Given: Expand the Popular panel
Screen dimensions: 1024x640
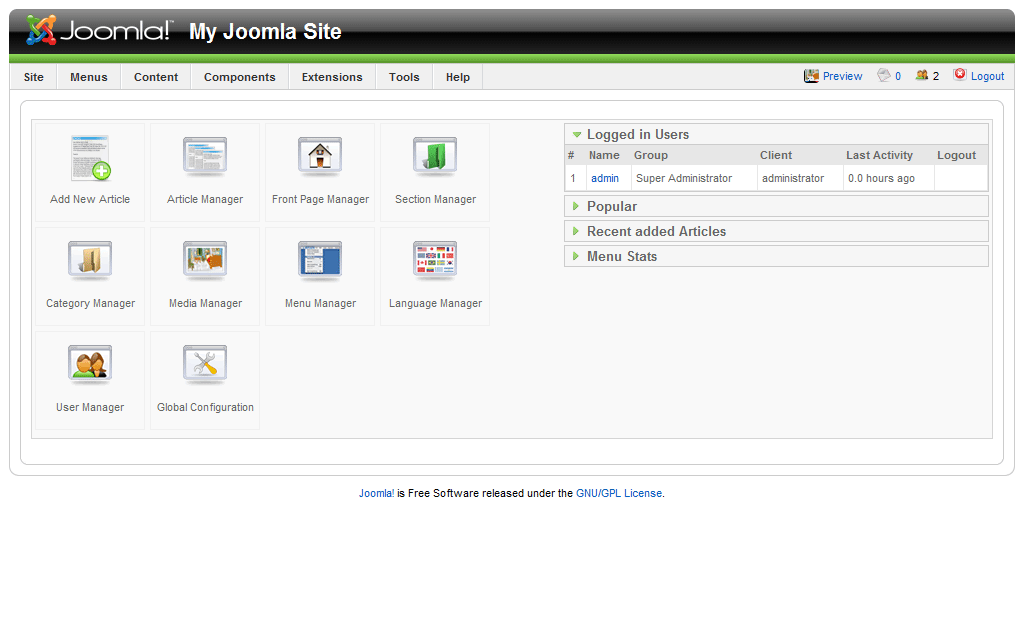Looking at the screenshot, I should click(x=611, y=206).
